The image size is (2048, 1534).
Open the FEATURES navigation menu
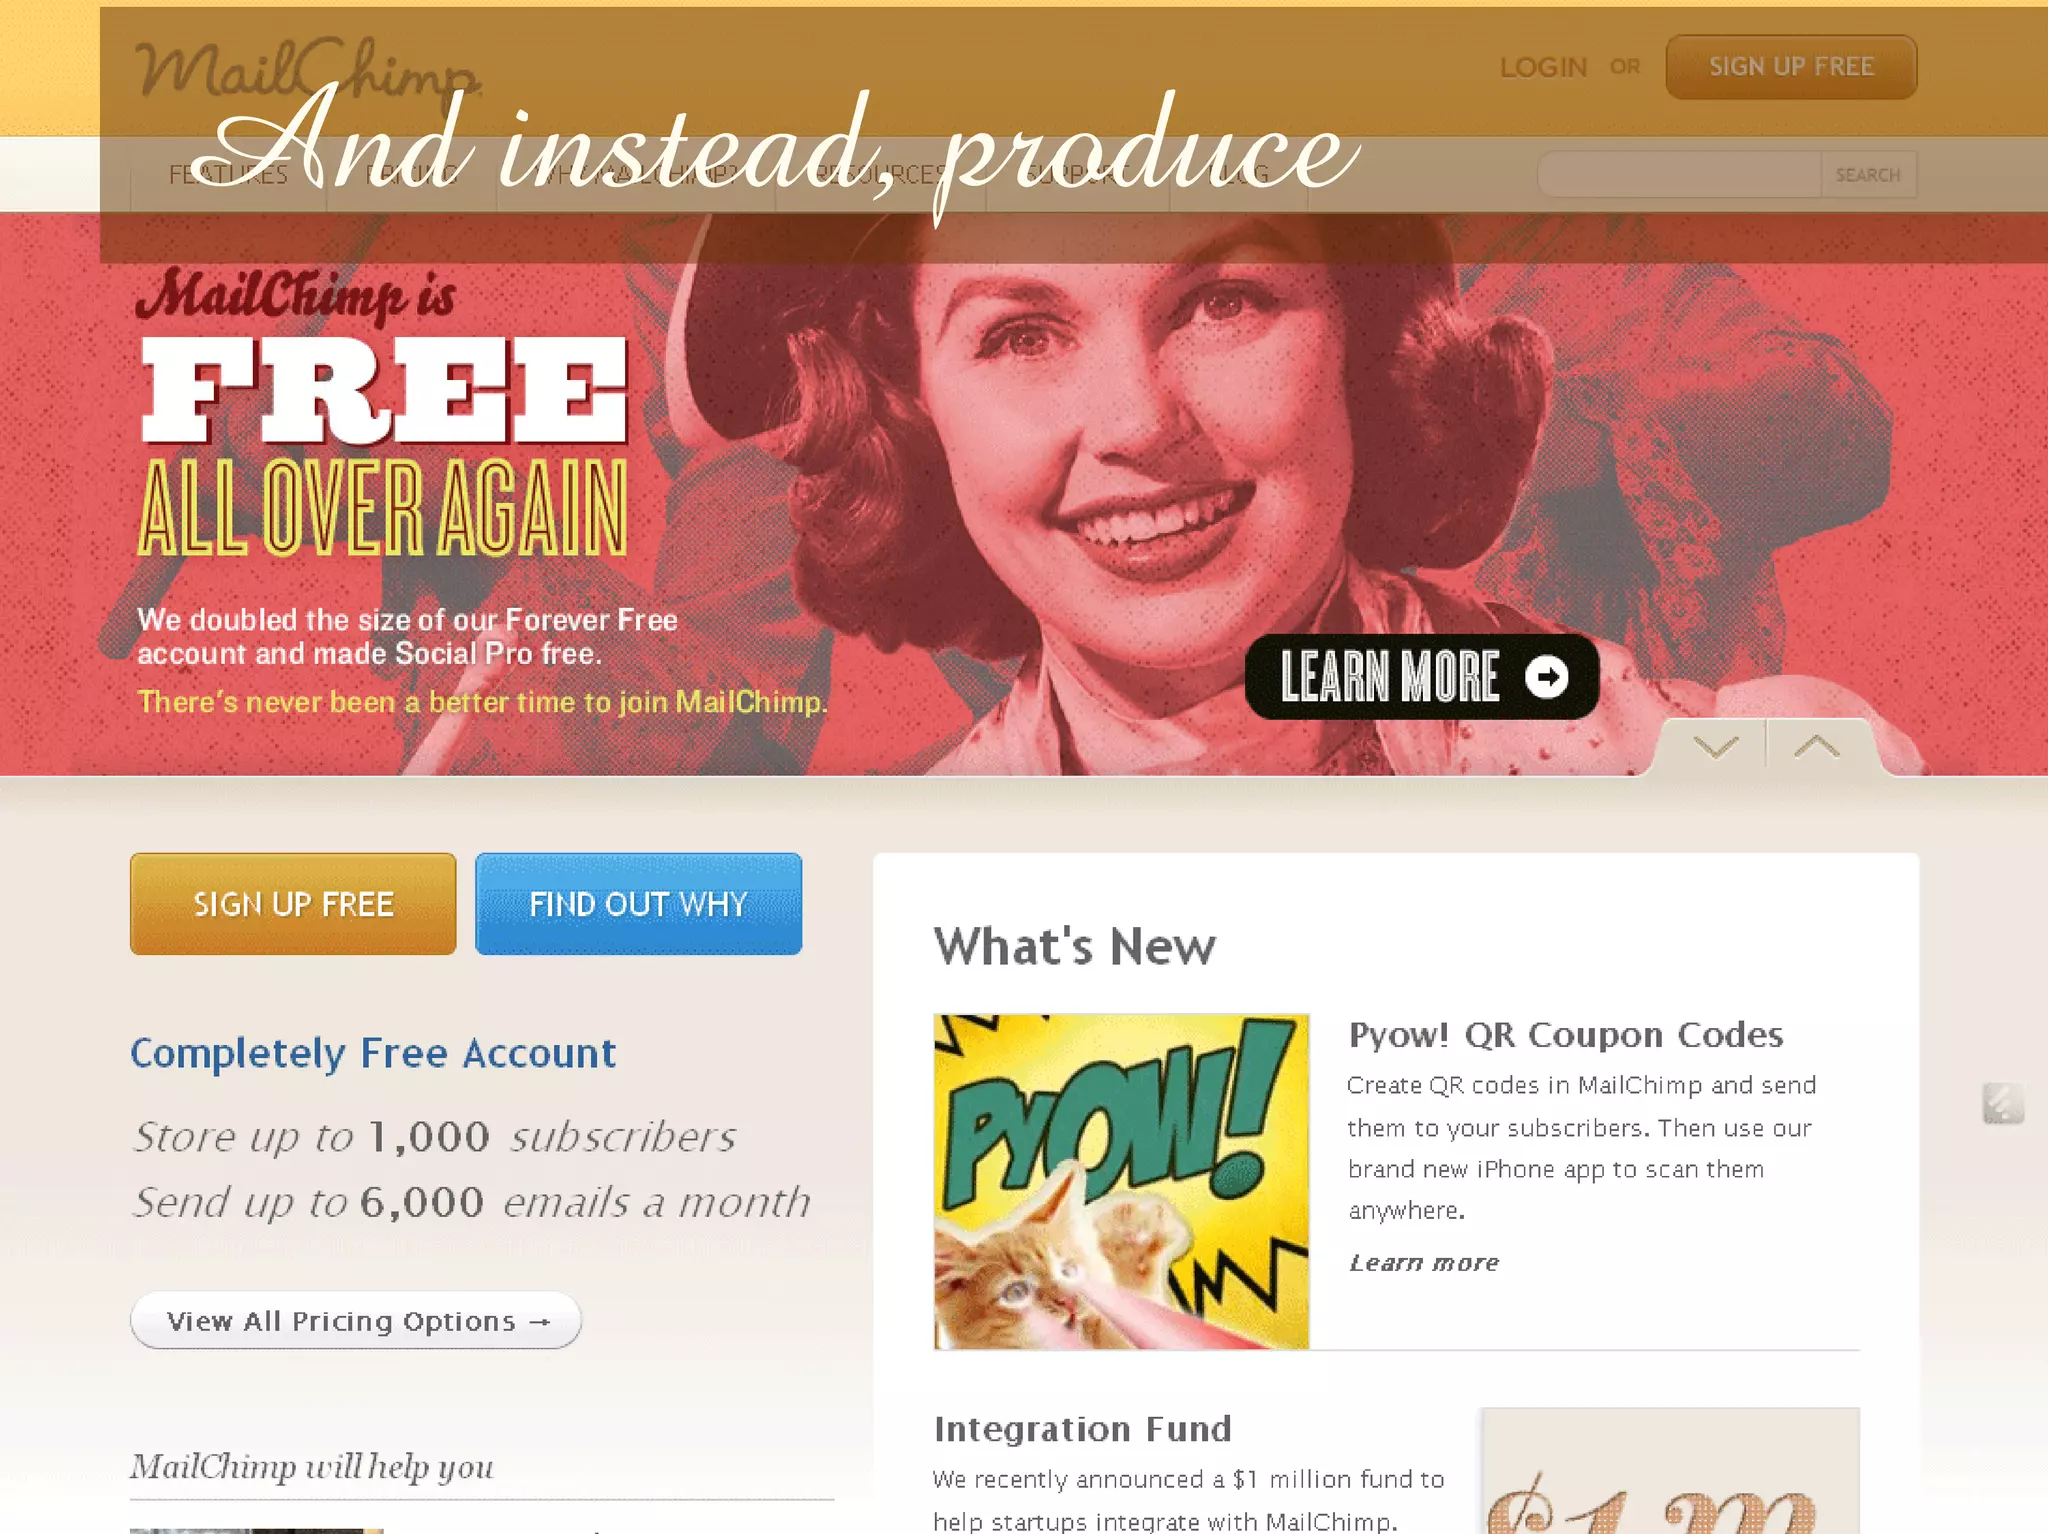click(228, 175)
